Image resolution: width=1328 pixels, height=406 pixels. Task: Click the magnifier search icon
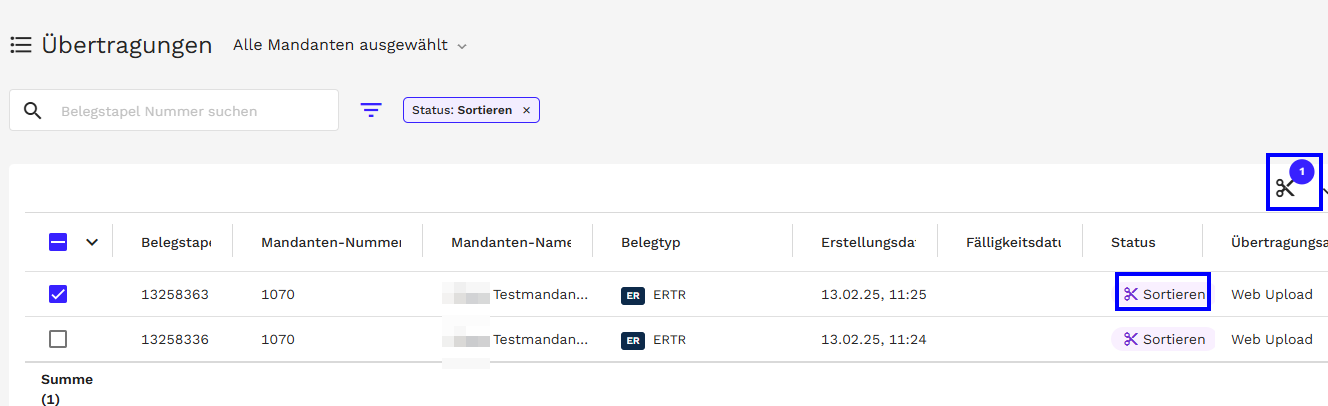coord(32,110)
